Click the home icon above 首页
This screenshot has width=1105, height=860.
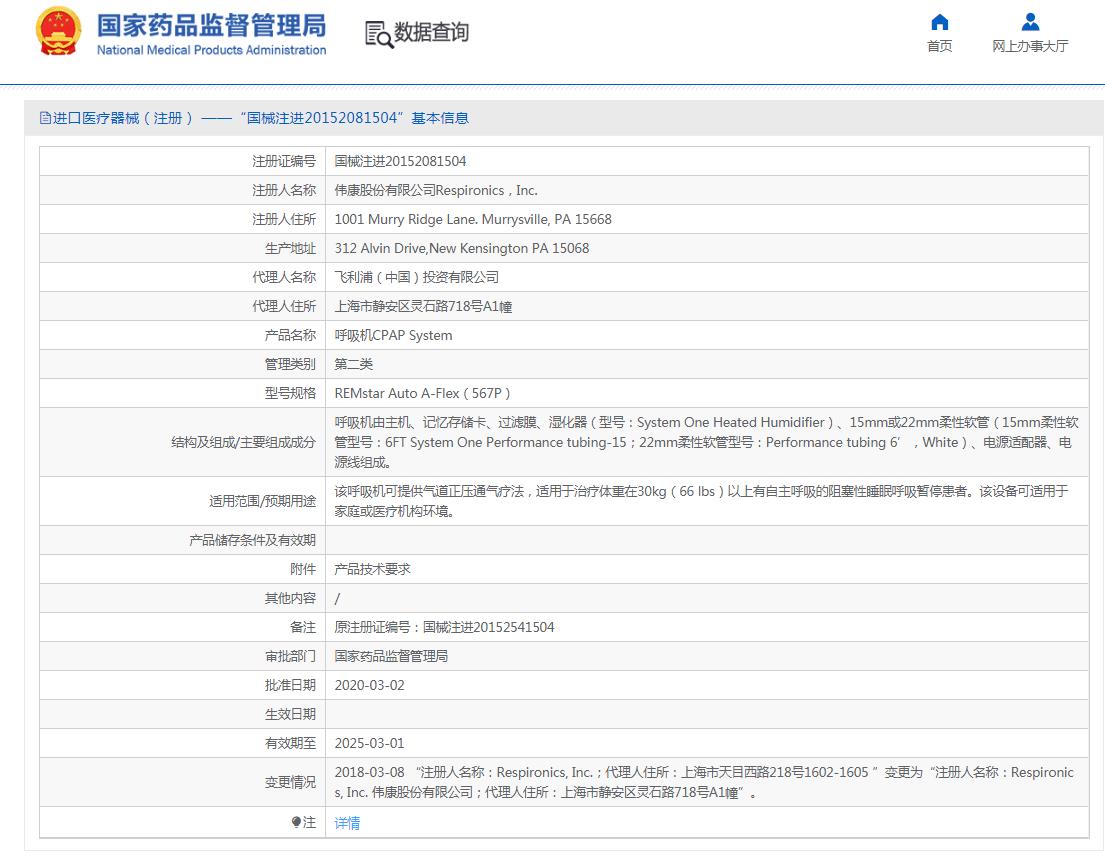point(939,22)
